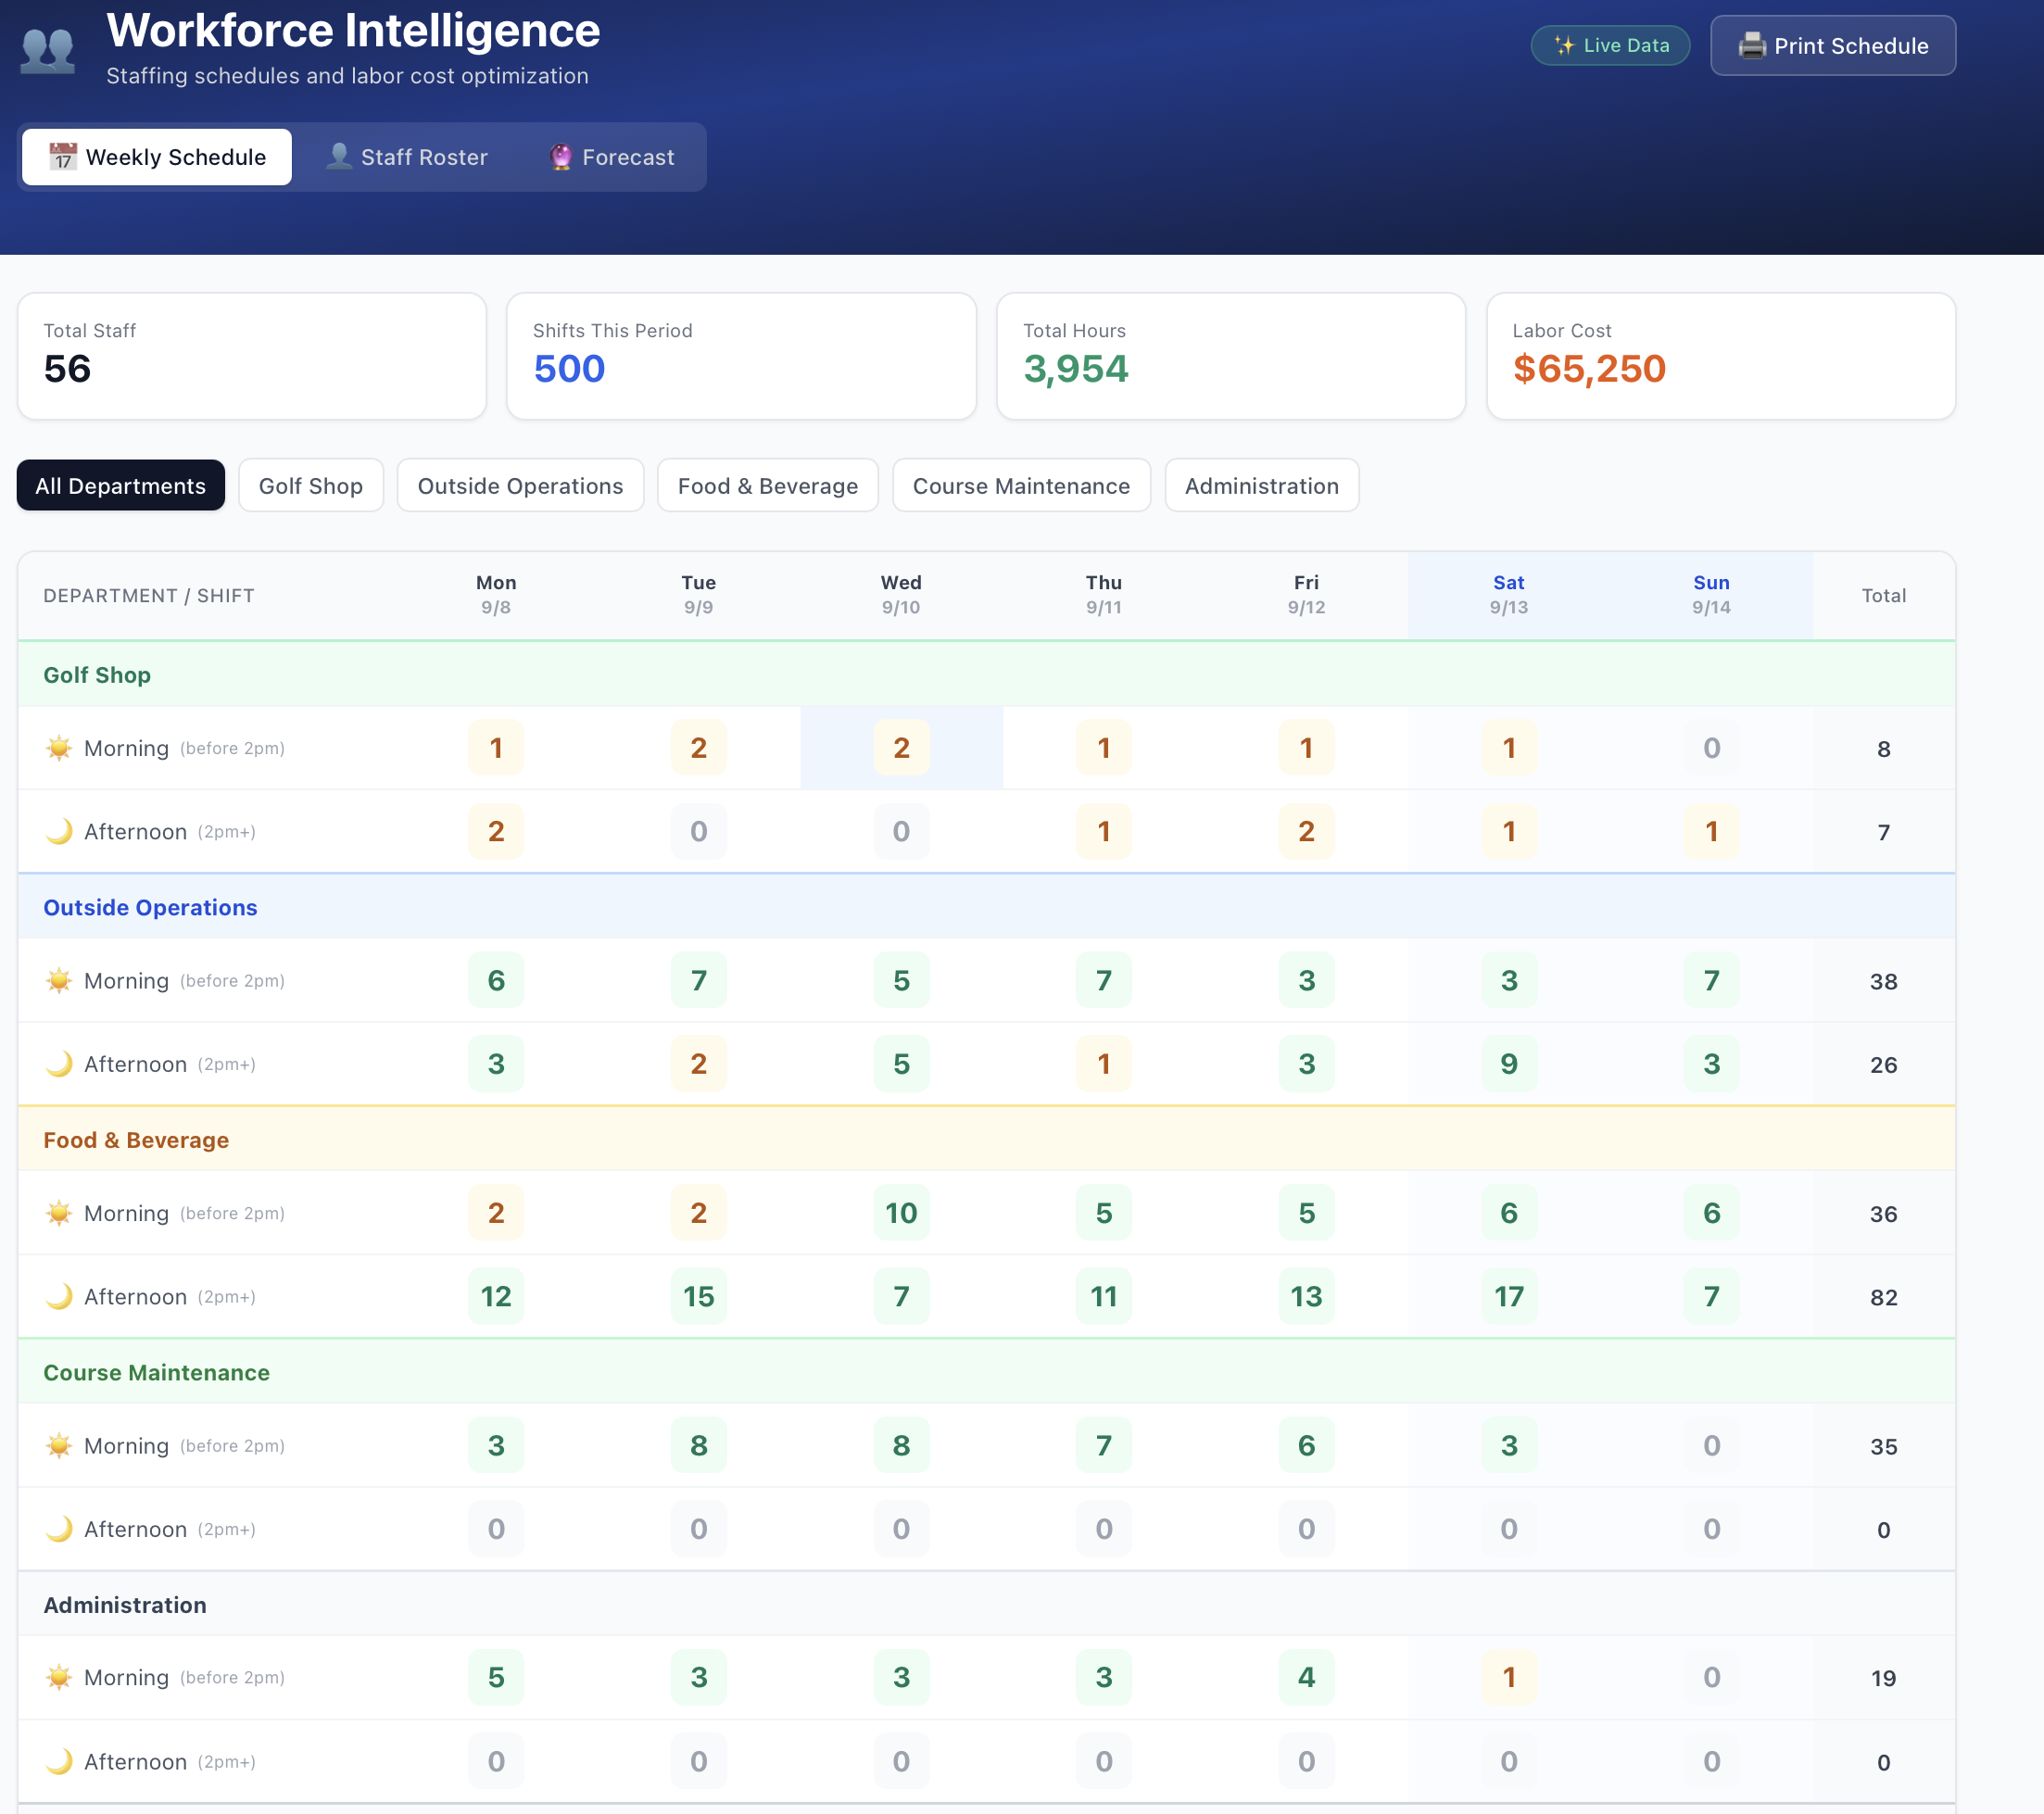Open the Forecast tab

(612, 156)
